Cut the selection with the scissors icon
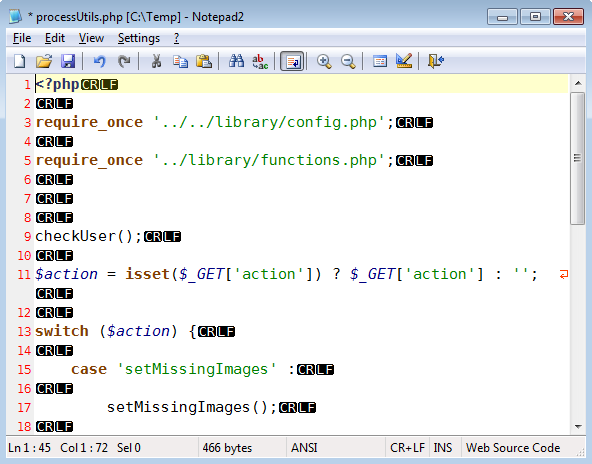 point(156,61)
